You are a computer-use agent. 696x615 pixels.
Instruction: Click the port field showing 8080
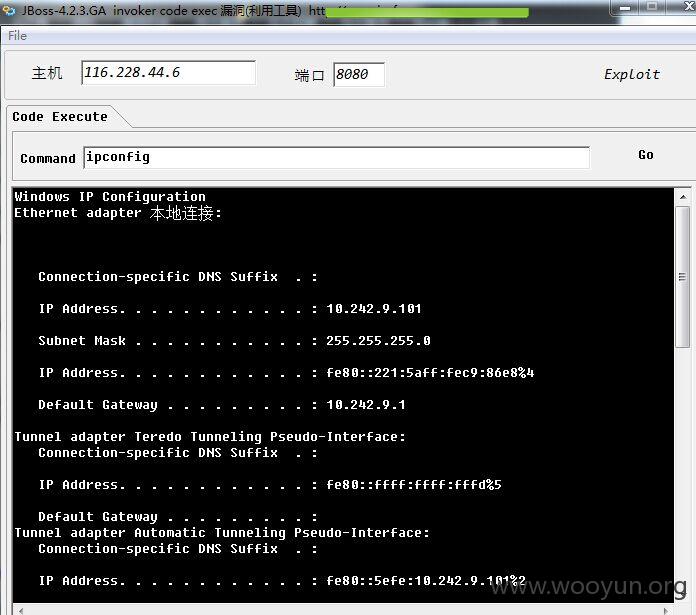[359, 75]
